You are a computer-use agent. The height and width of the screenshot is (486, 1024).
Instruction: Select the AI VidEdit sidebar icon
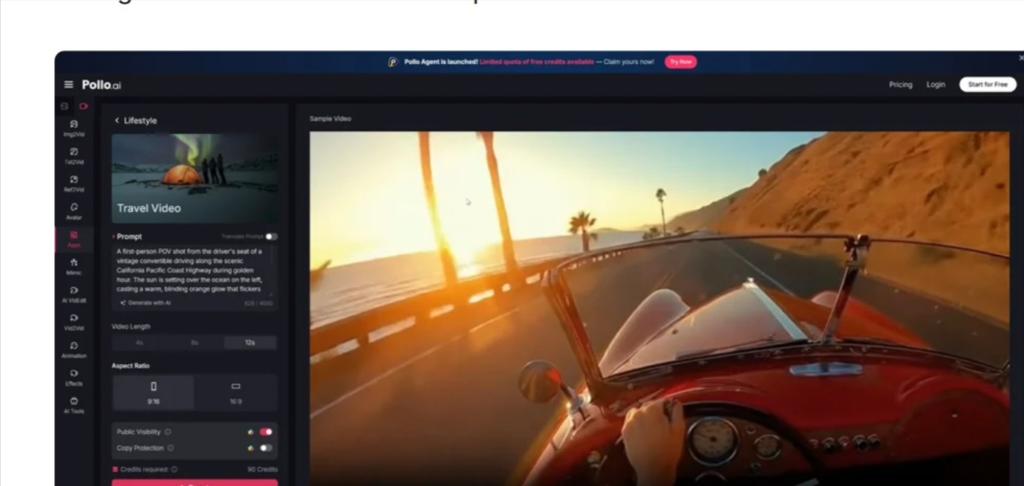74,294
